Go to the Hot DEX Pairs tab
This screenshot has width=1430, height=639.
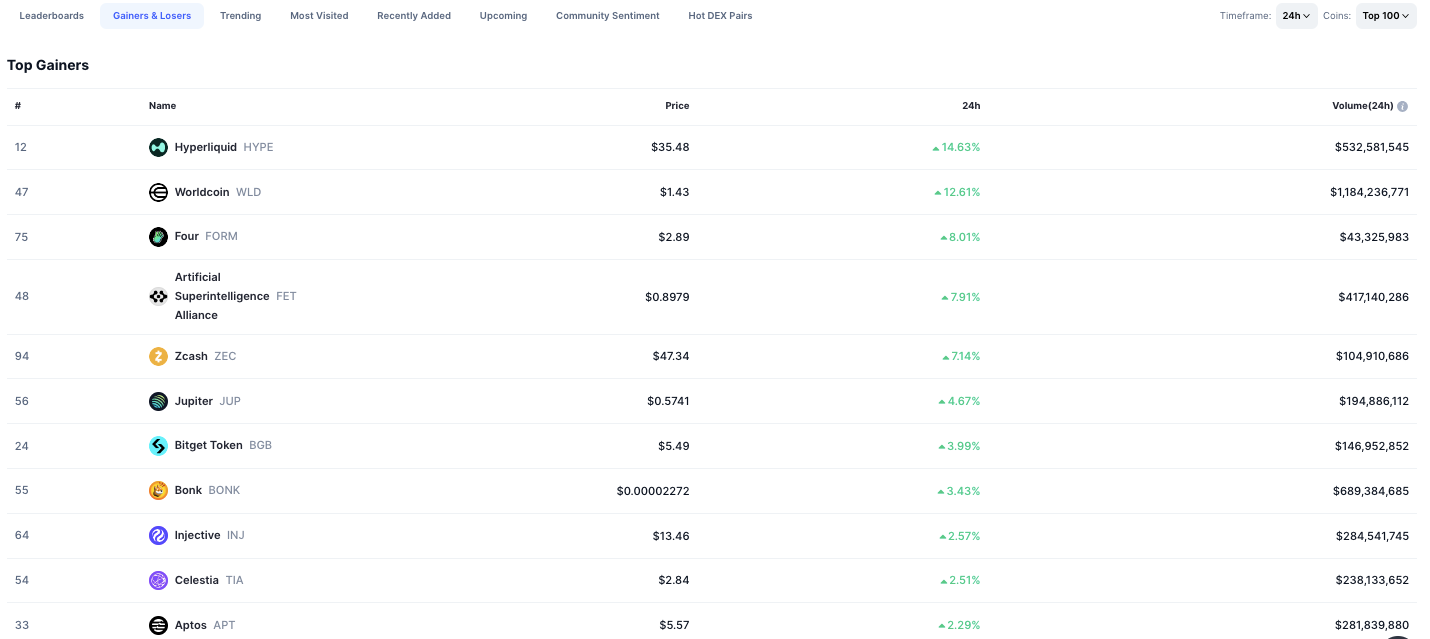click(x=720, y=16)
